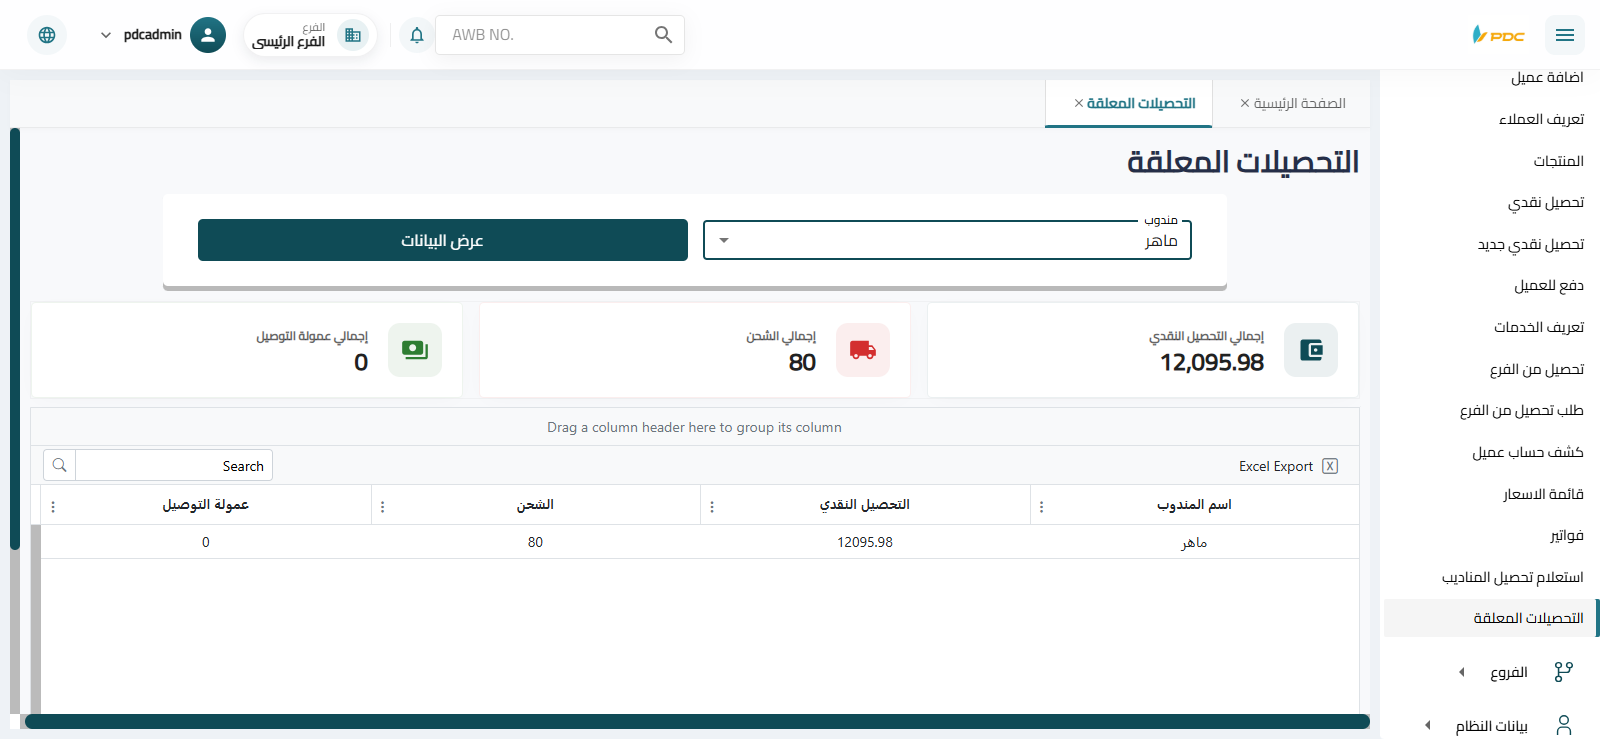Close the التحصيلات المعلقة tab
This screenshot has height=739, width=1600.
coord(1079,103)
